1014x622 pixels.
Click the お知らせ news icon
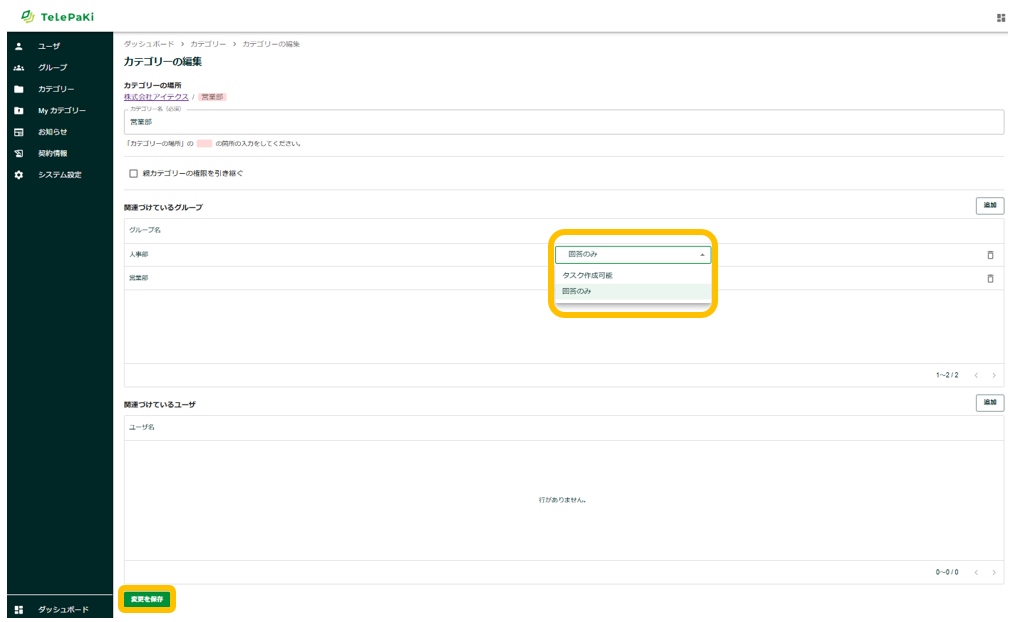tap(19, 132)
